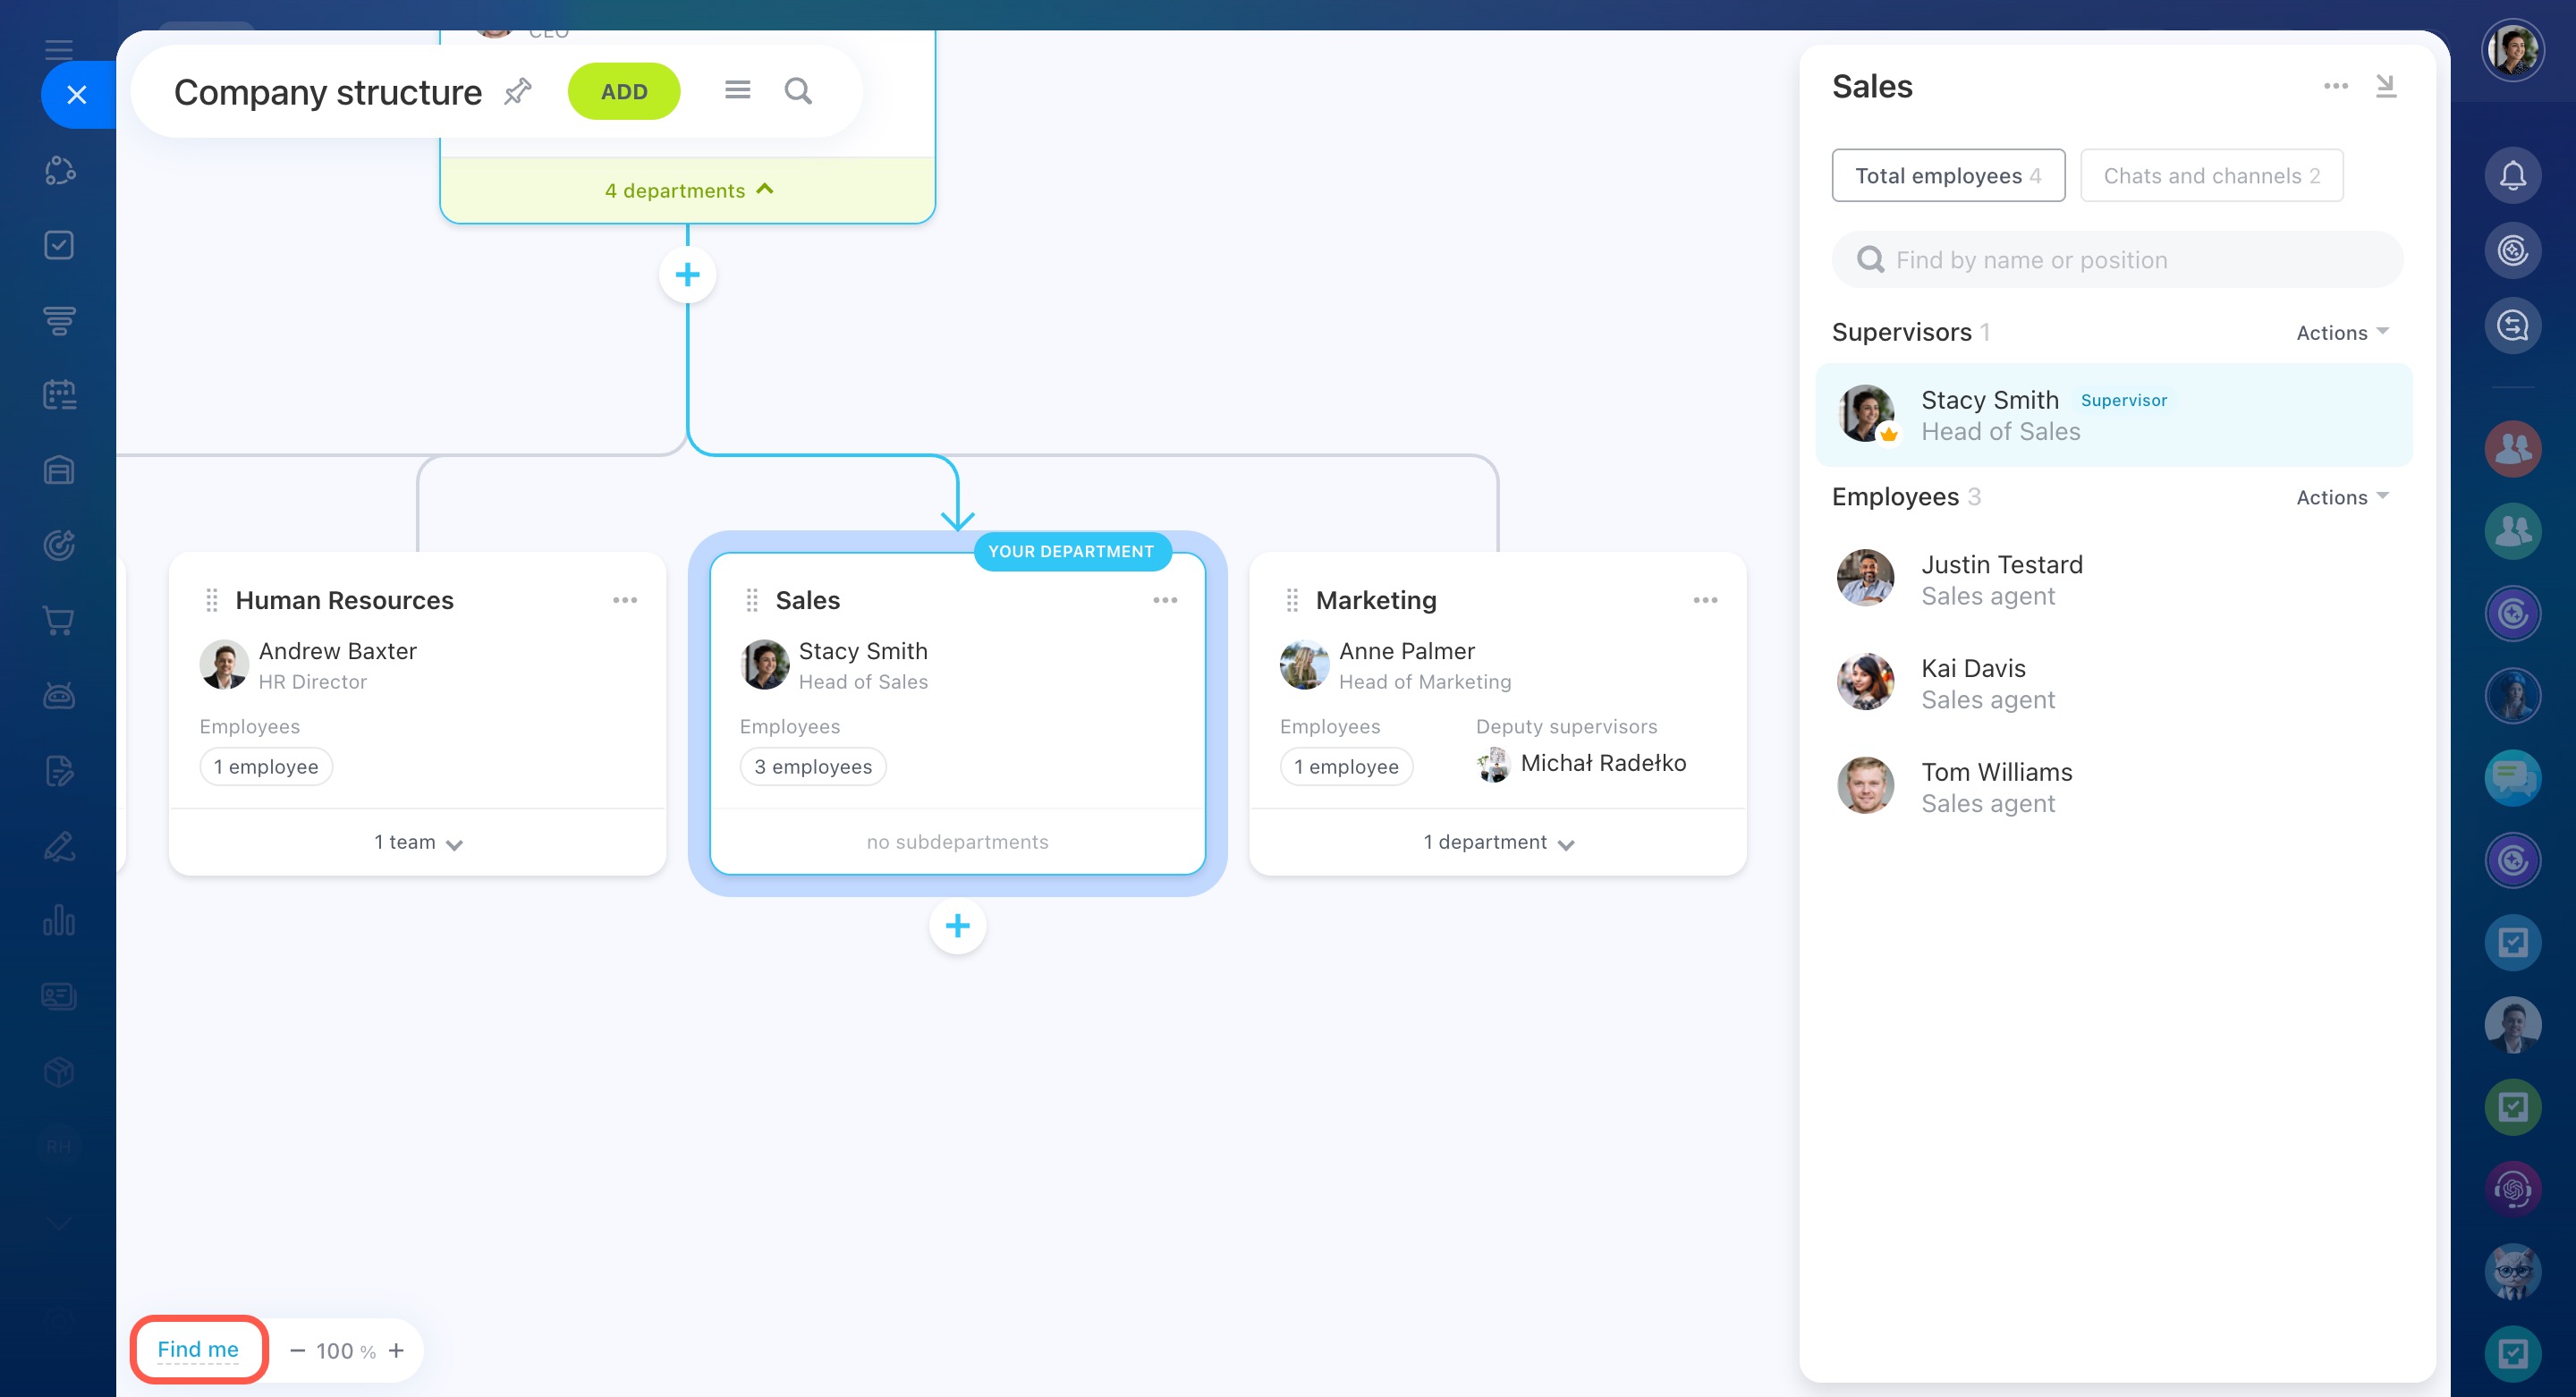Click the 1 employee pill in Marketing
The width and height of the screenshot is (2576, 1397).
pyautogui.click(x=1346, y=767)
